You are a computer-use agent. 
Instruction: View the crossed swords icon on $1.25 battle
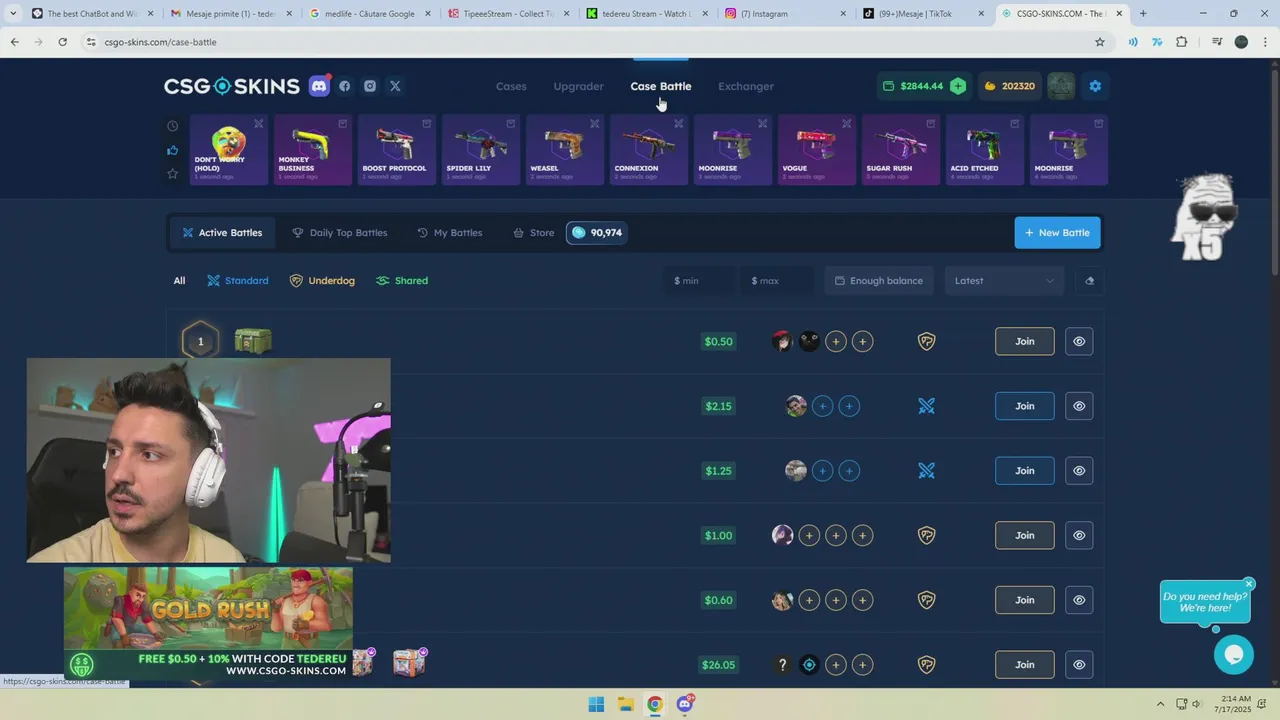point(927,471)
